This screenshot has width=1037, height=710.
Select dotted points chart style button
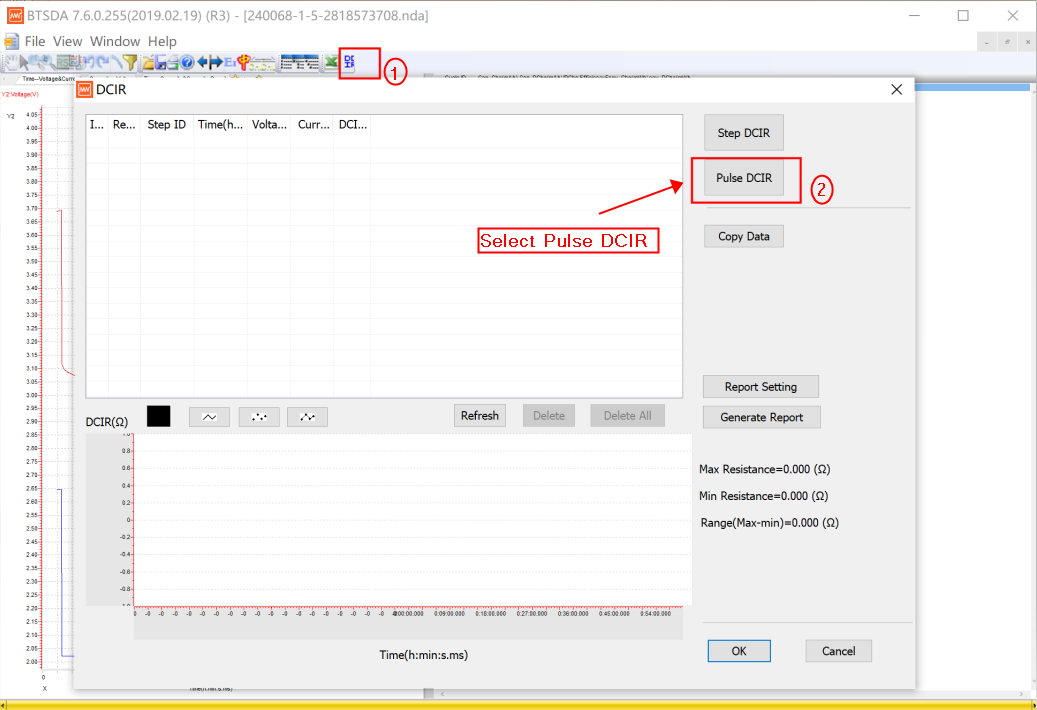pyautogui.click(x=259, y=416)
